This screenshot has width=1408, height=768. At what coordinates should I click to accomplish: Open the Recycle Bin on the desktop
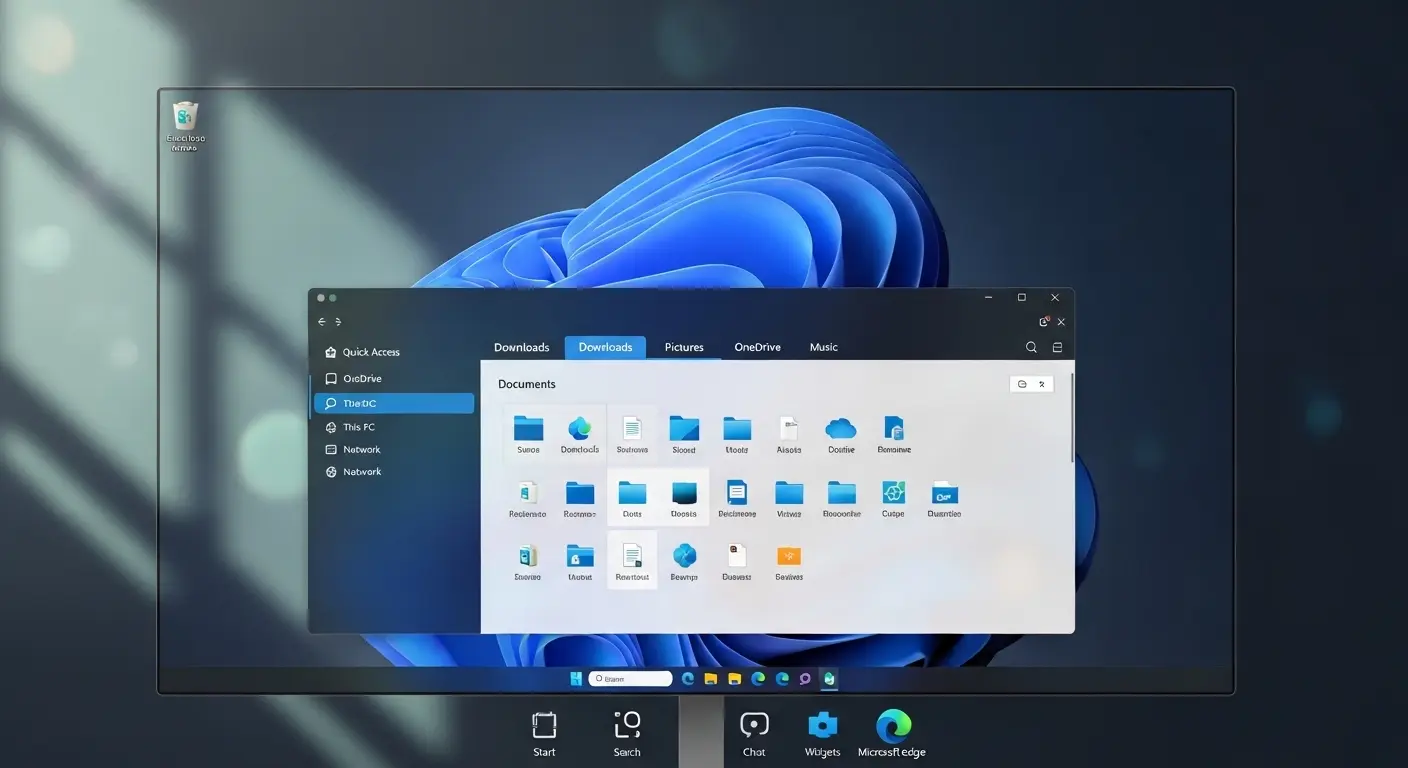(185, 125)
